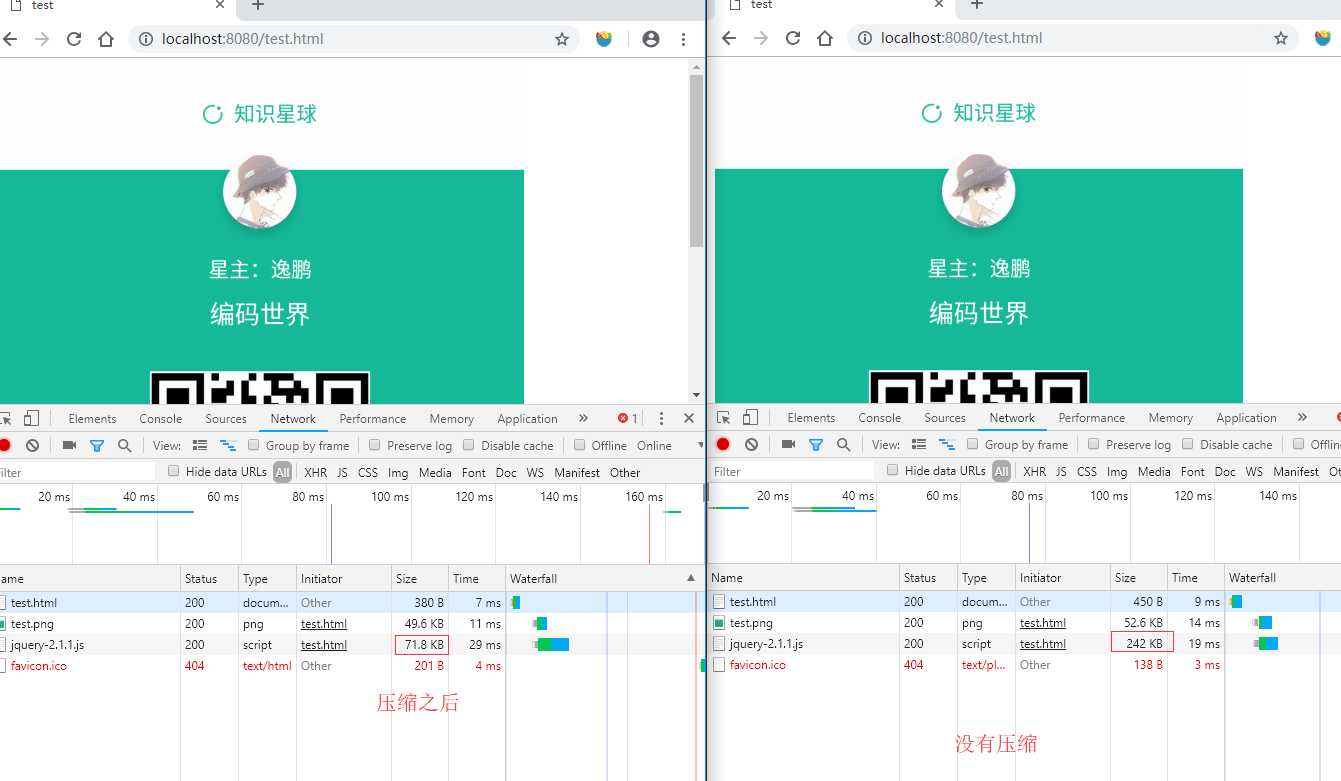This screenshot has height=781, width=1341.
Task: Select jquery-2.1.1.js row in left DevTools
Action: point(352,645)
